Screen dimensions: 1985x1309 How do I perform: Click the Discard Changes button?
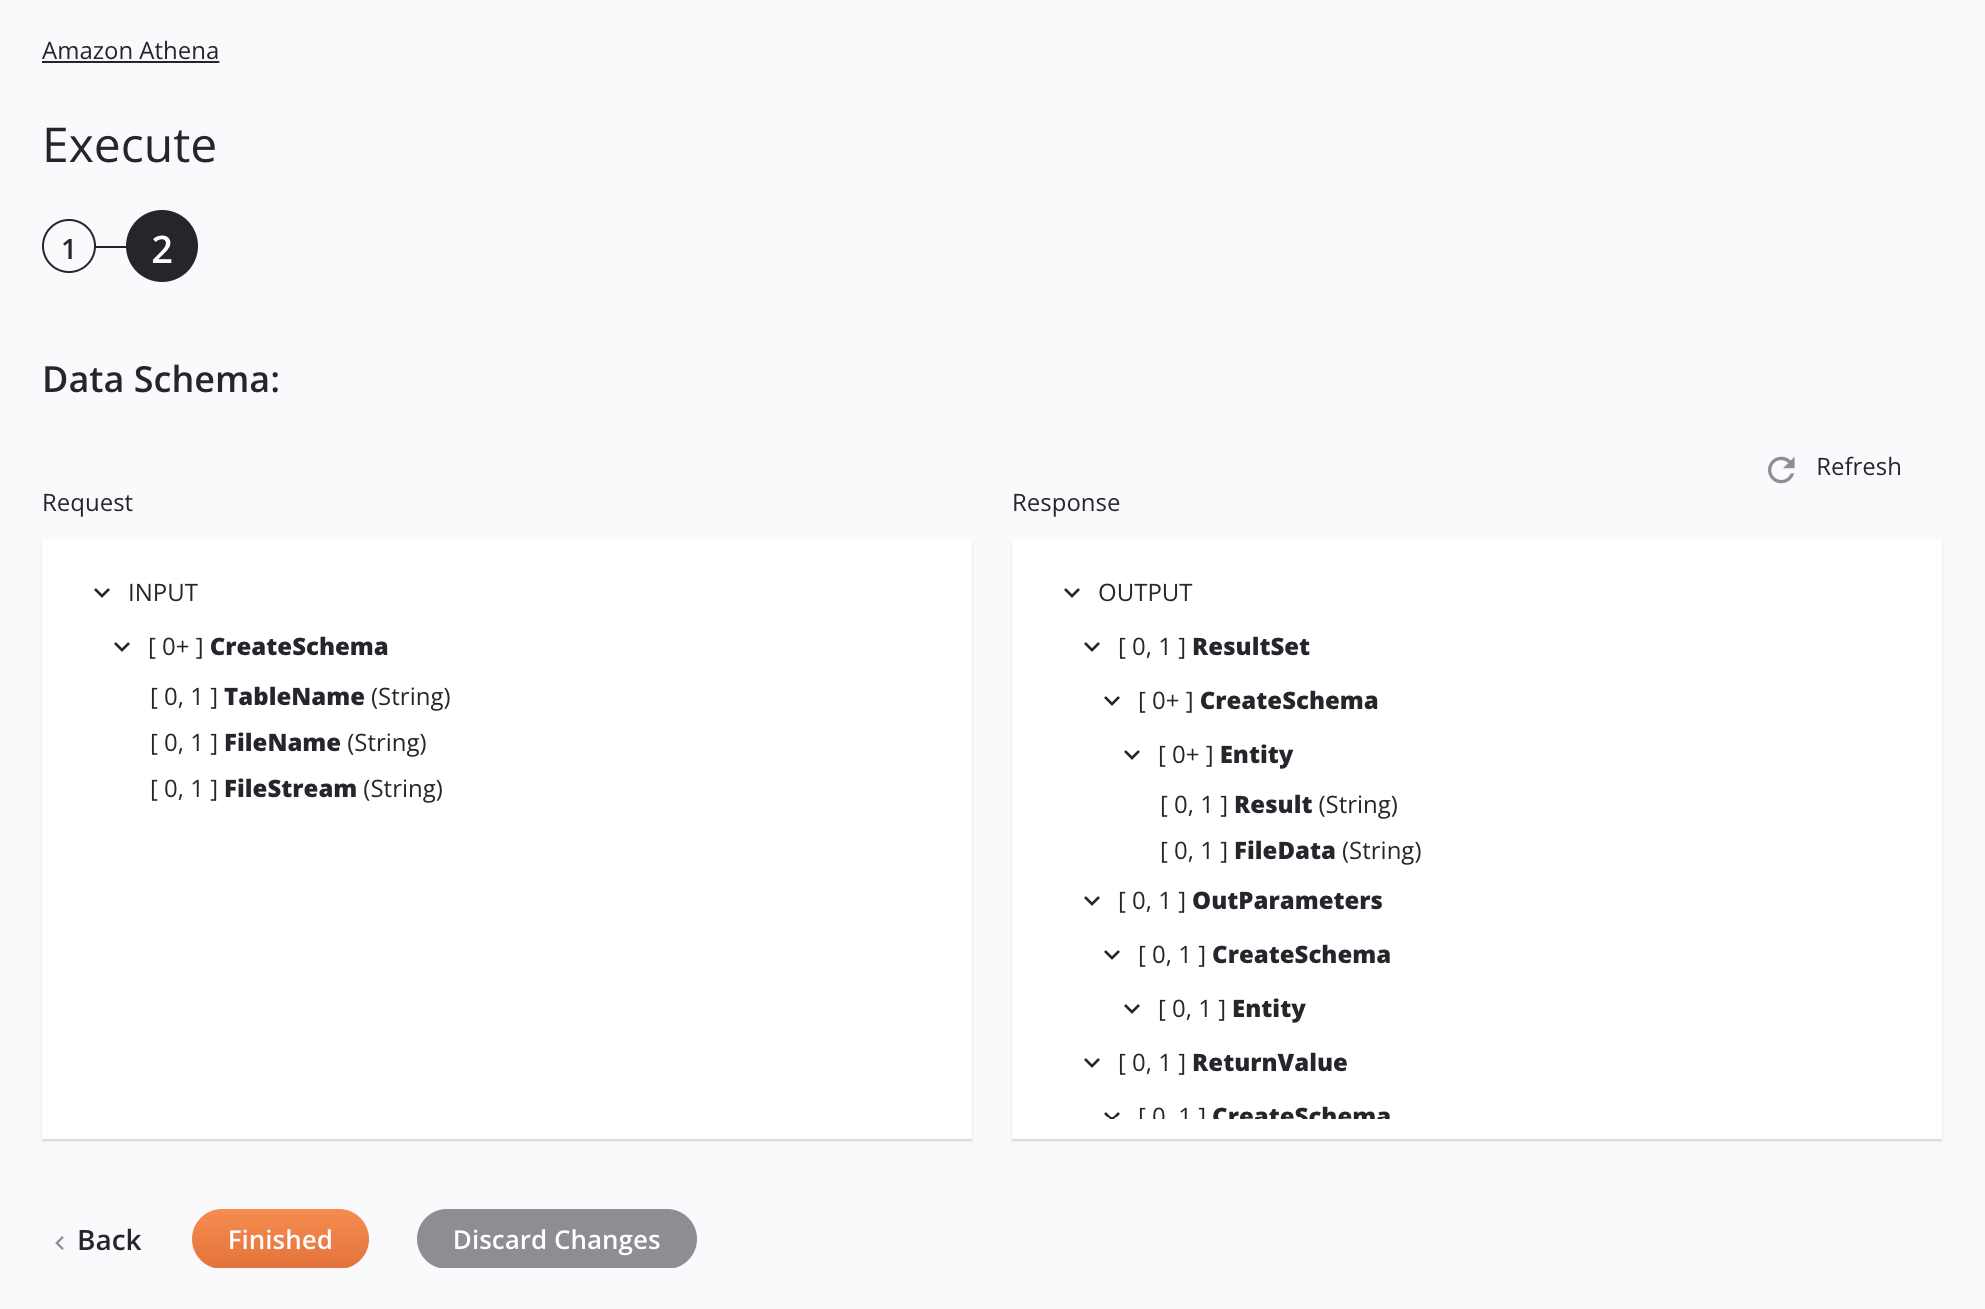click(555, 1239)
